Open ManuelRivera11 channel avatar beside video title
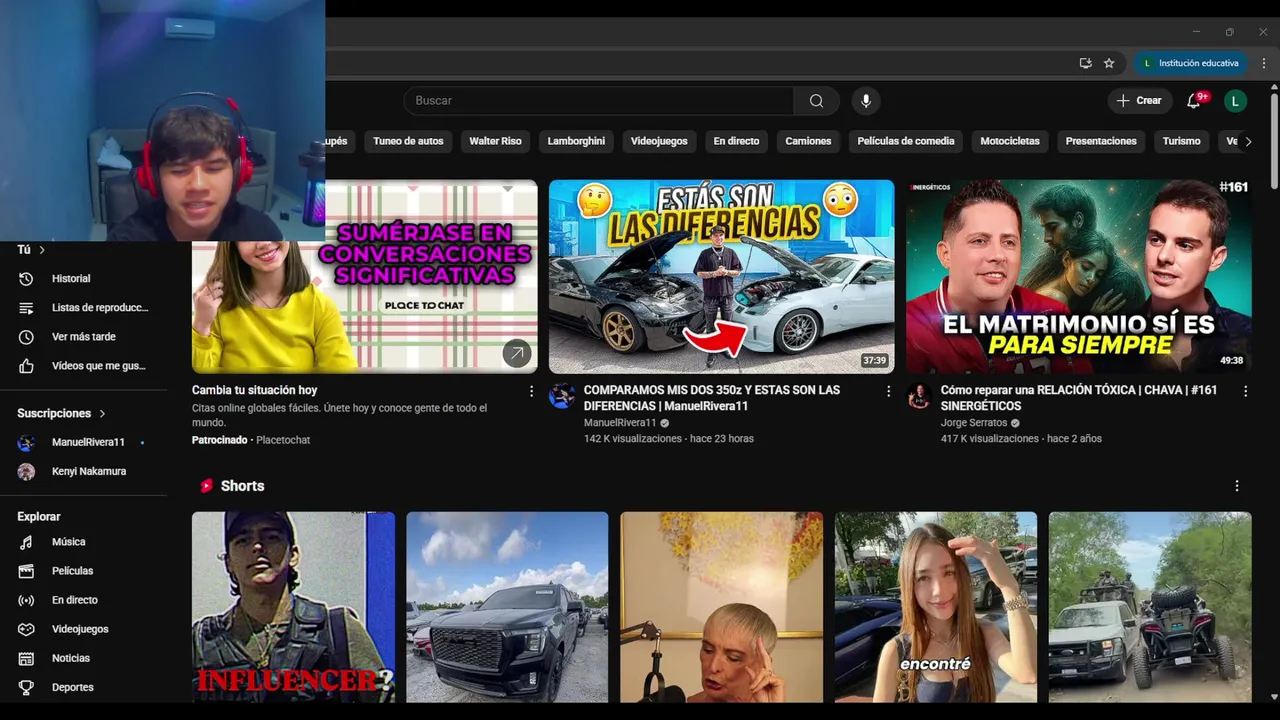Image resolution: width=1280 pixels, height=720 pixels. click(562, 396)
